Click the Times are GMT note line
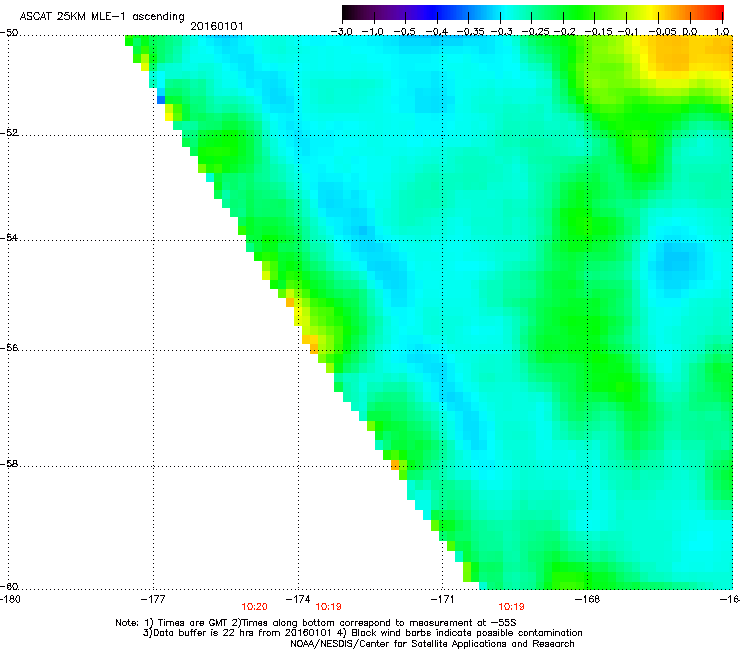The width and height of the screenshot is (740, 650). tap(316, 623)
